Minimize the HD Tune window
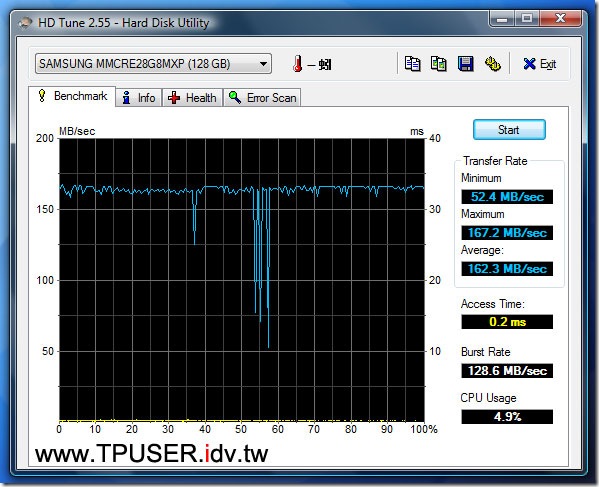The height and width of the screenshot is (487, 599). pyautogui.click(x=502, y=18)
